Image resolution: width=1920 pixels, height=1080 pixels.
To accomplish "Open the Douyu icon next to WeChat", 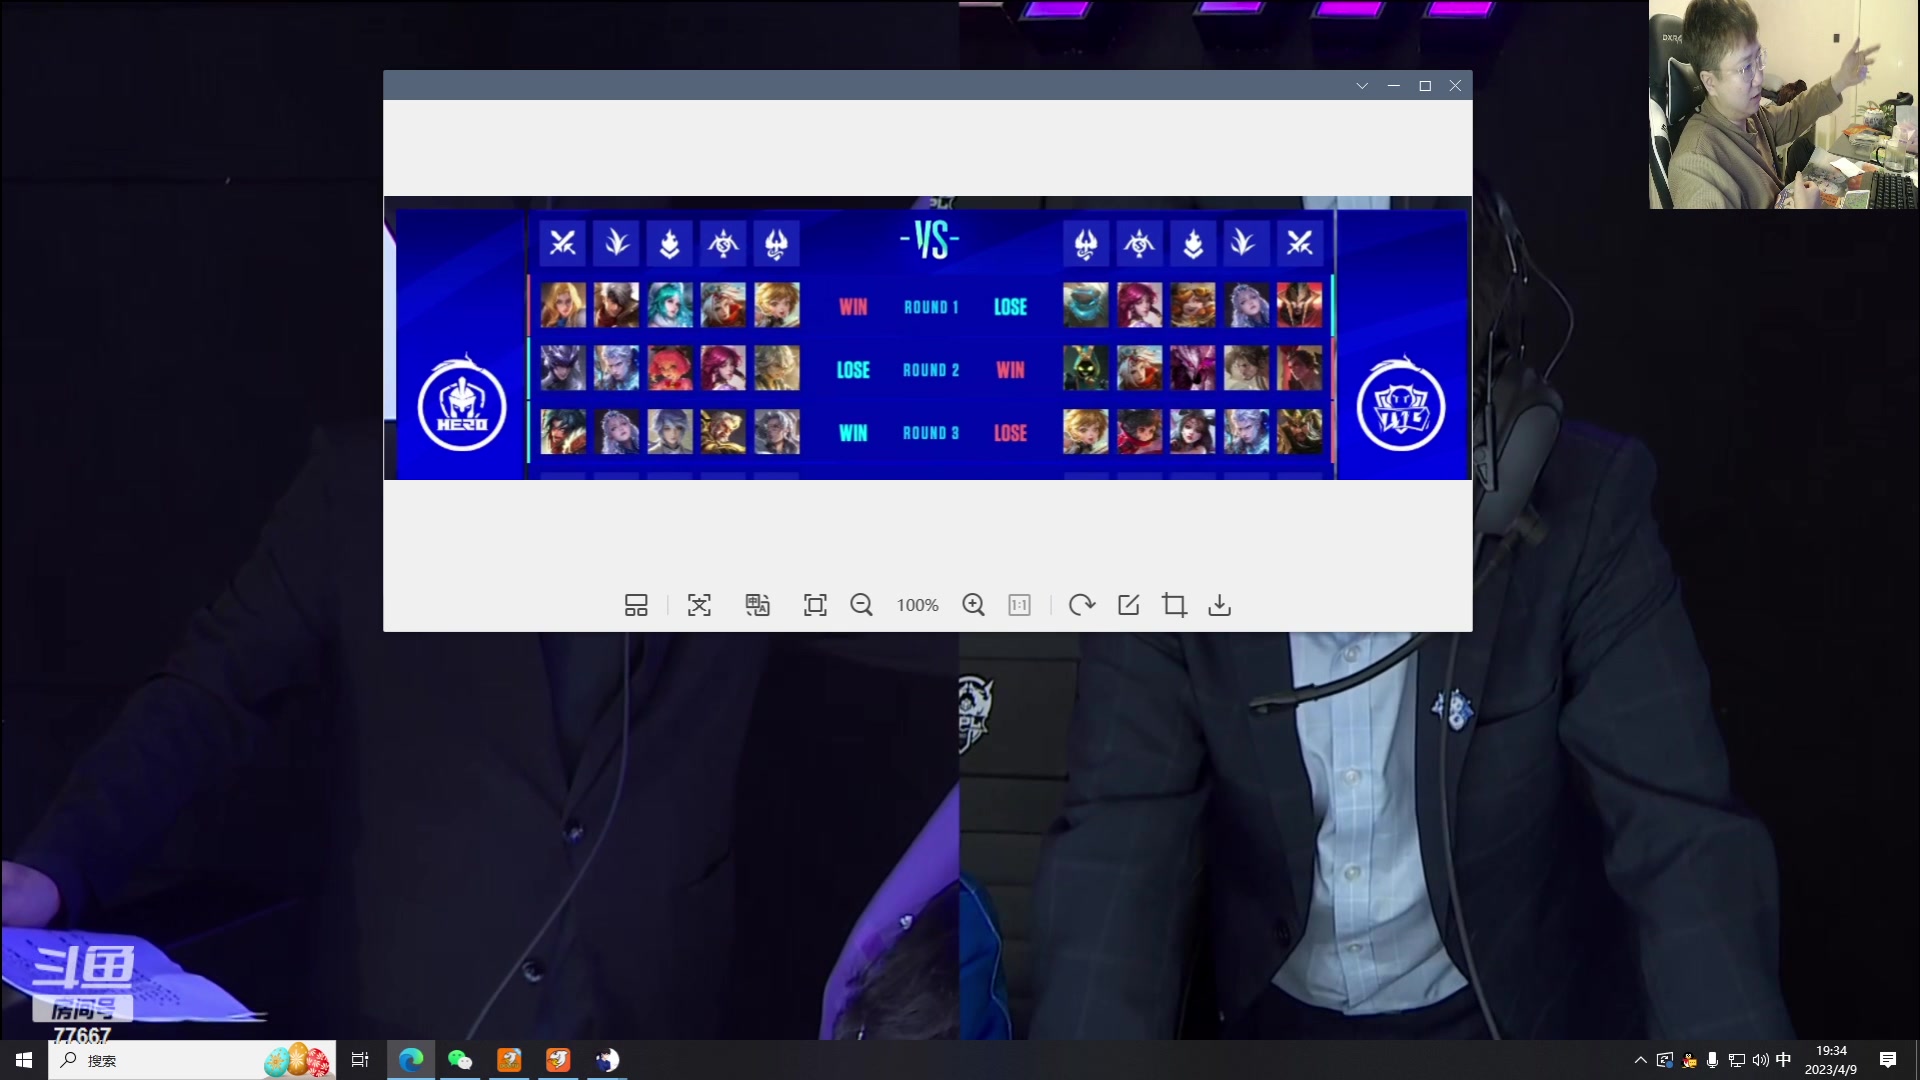I will (509, 1060).
